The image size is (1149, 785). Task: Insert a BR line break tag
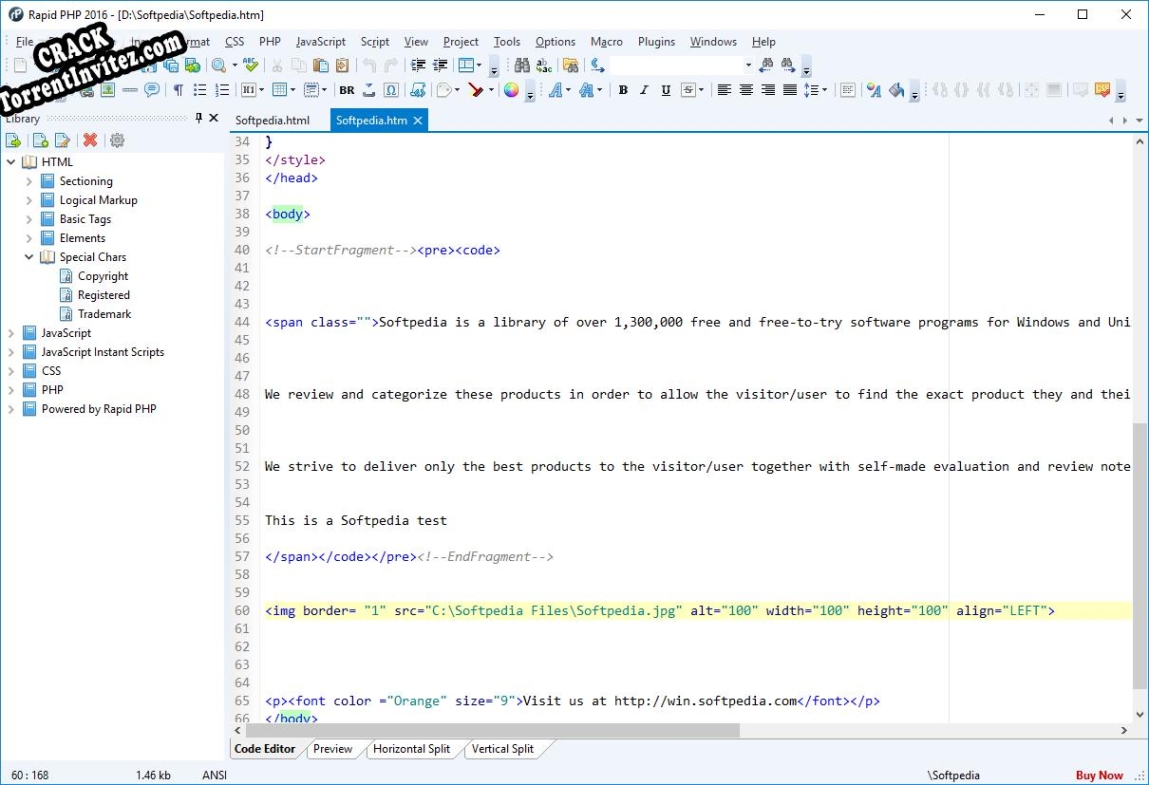click(345, 90)
